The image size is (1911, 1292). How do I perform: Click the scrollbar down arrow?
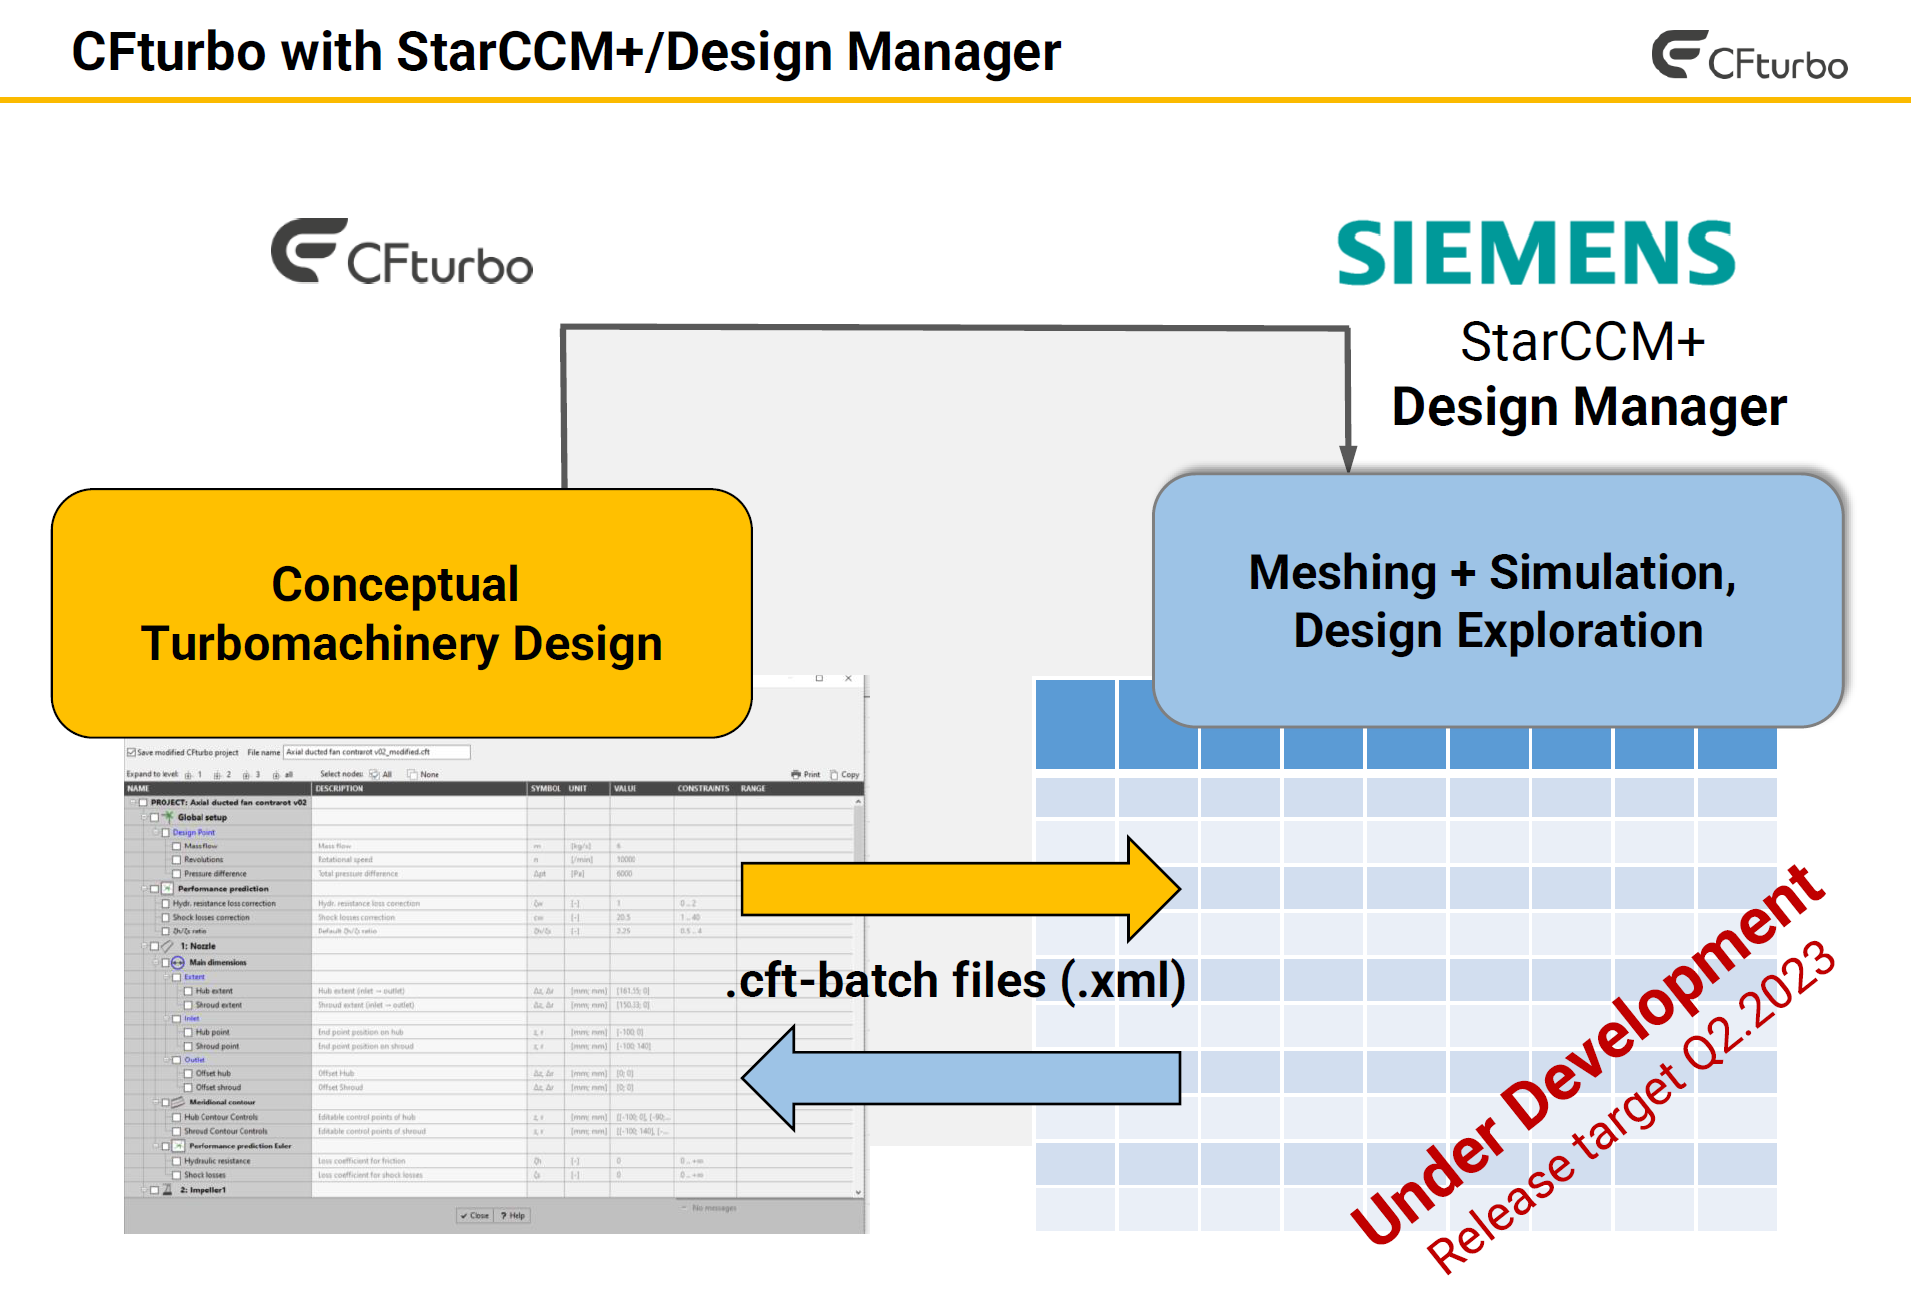coord(858,1192)
